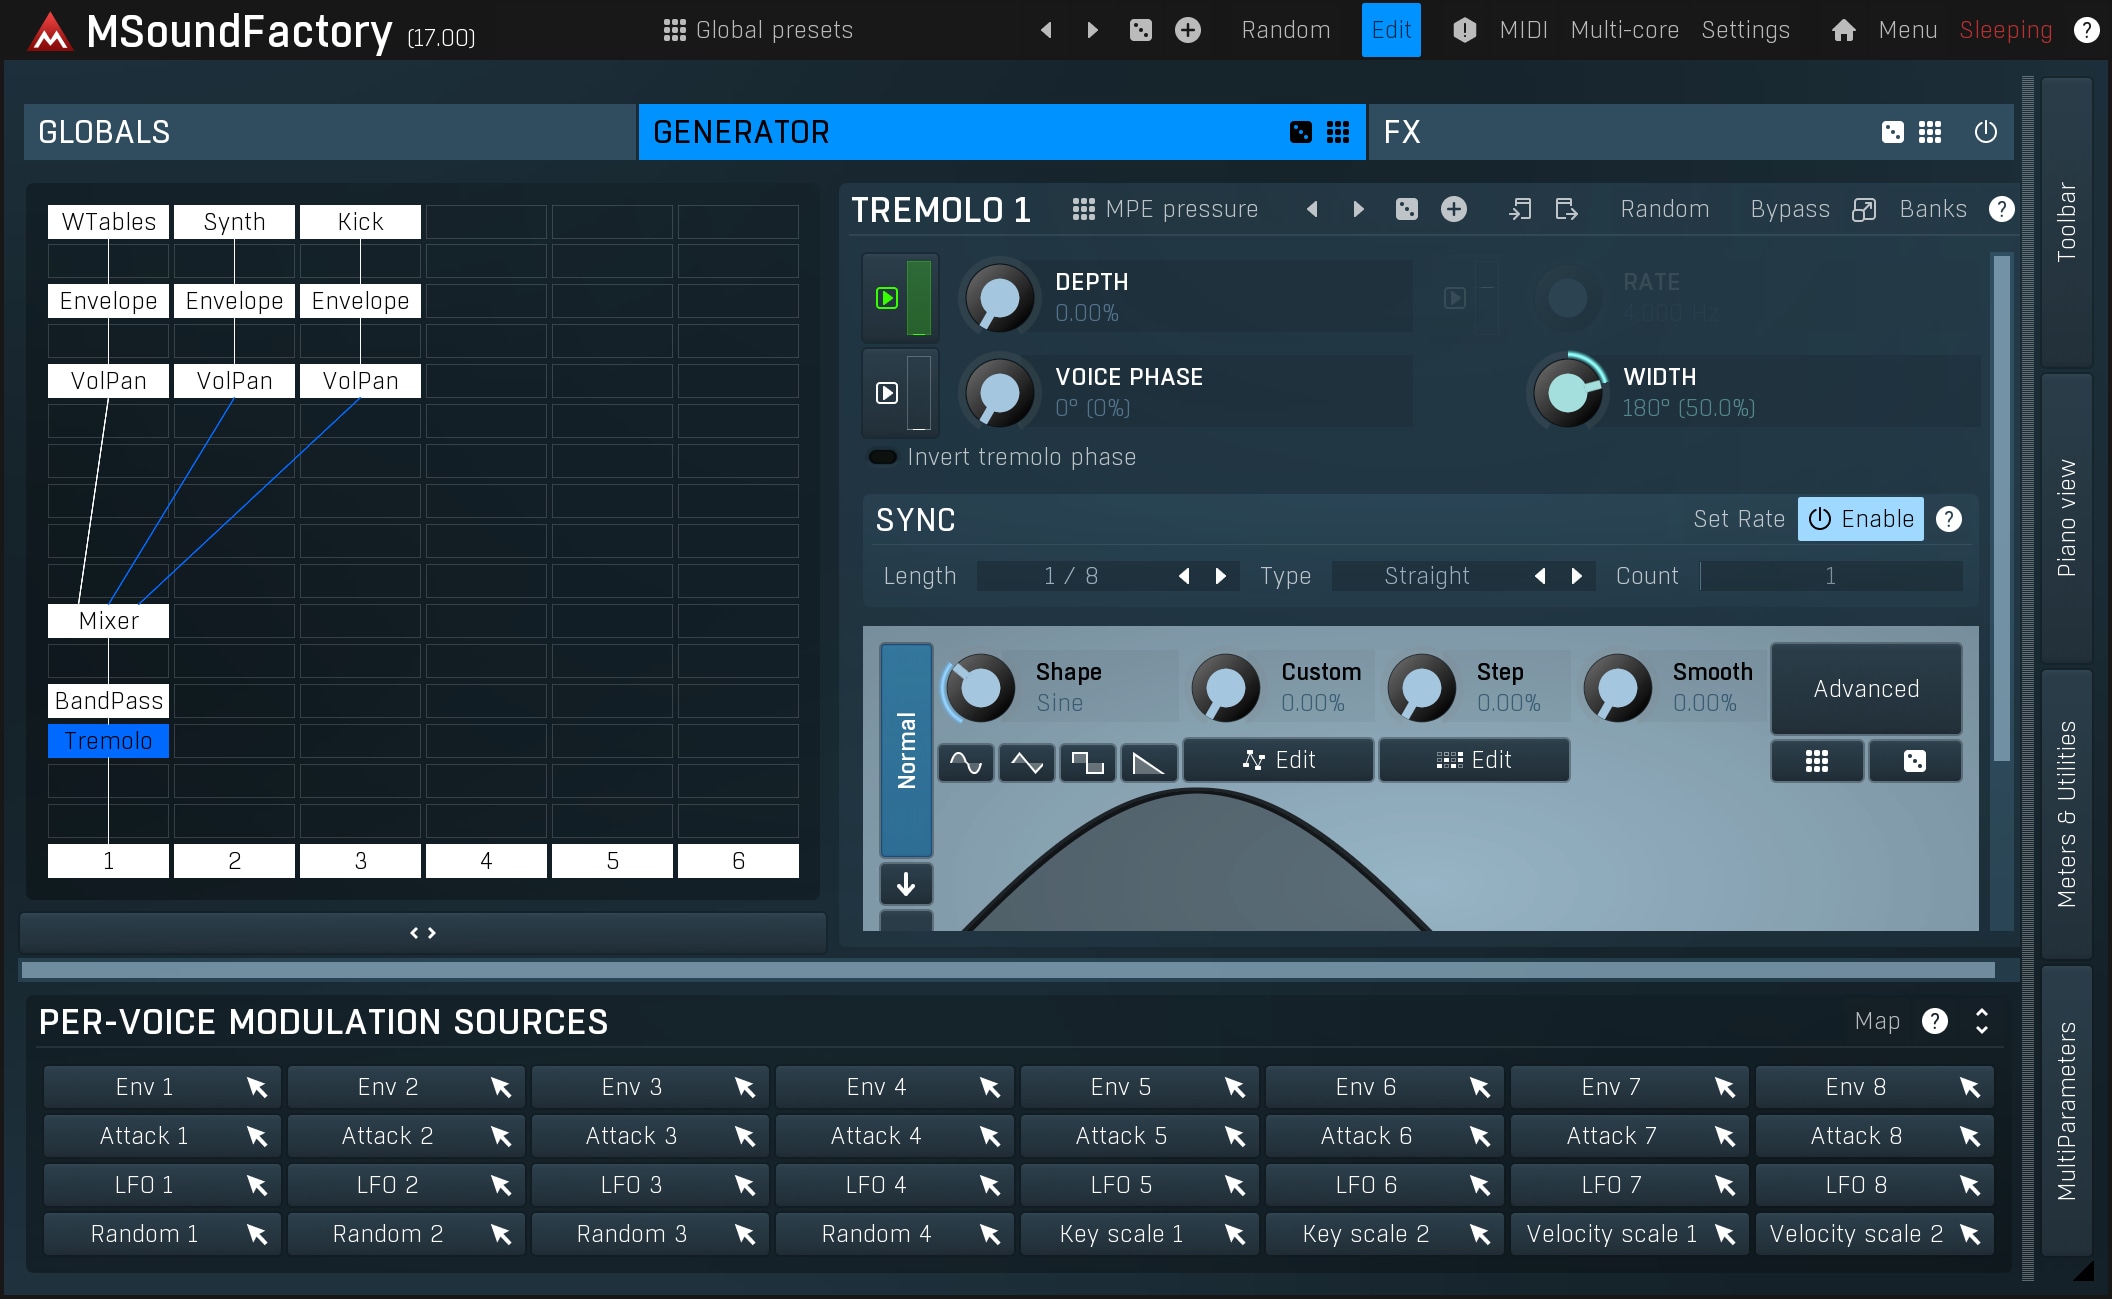2112x1299 pixels.
Task: Click the Advanced button
Action: [x=1865, y=689]
